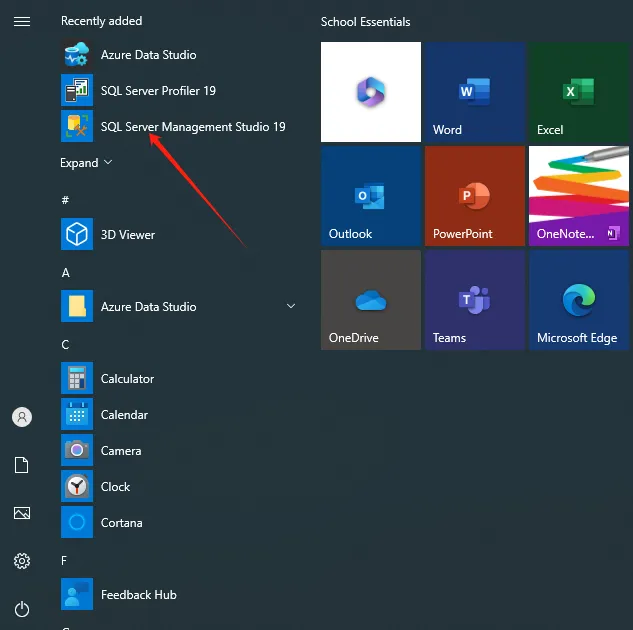Click the School Essentials group title
Viewport: 633px width, 630px height.
tap(365, 22)
